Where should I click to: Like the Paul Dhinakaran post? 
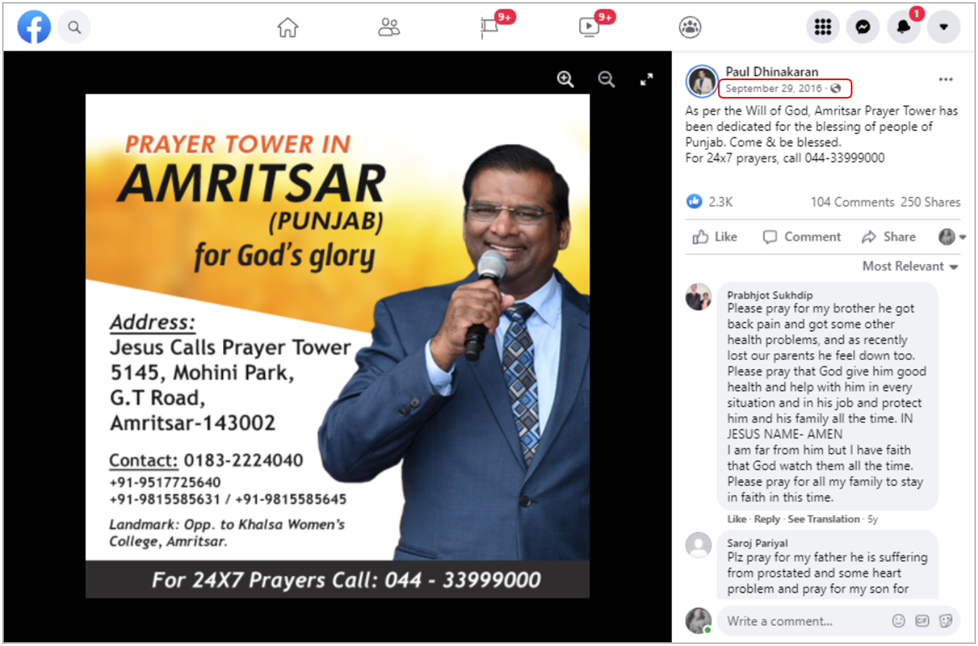click(x=715, y=237)
